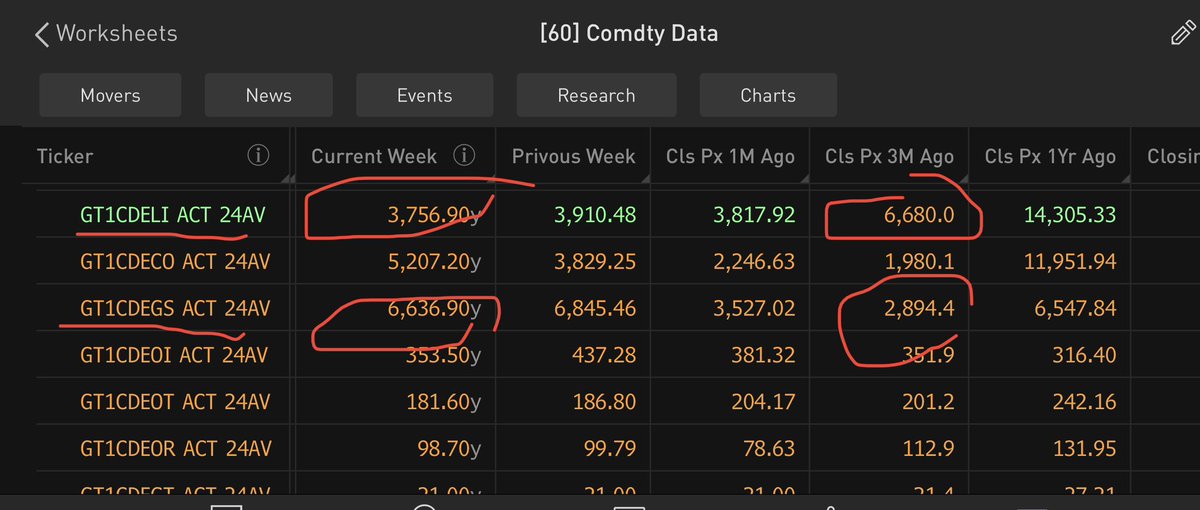
Task: Tap 1Yr ago value 6,547.84
Action: pyautogui.click(x=1074, y=309)
